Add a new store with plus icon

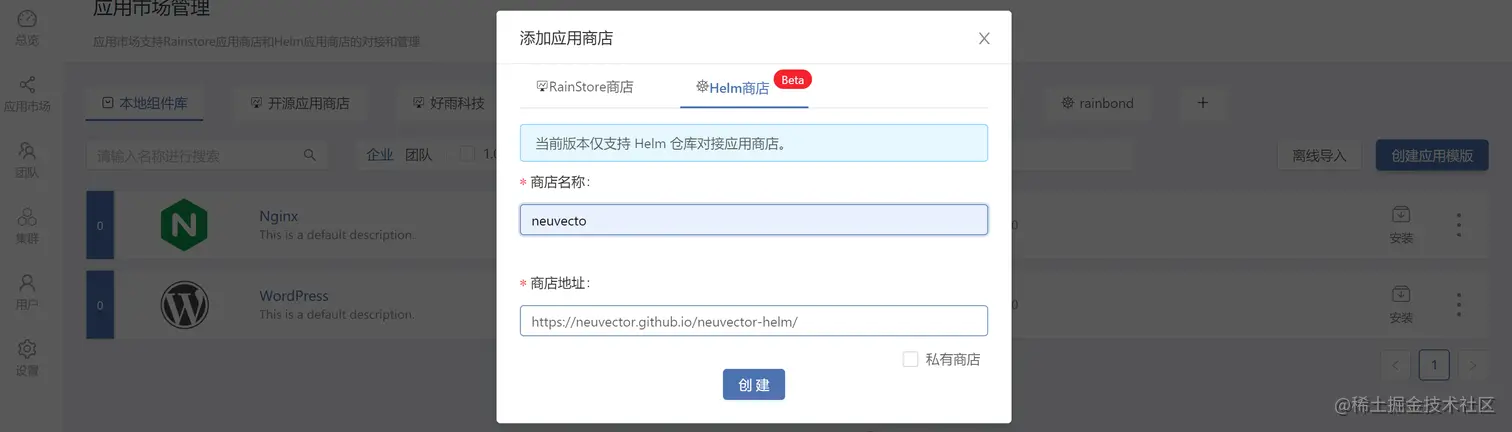click(1203, 102)
